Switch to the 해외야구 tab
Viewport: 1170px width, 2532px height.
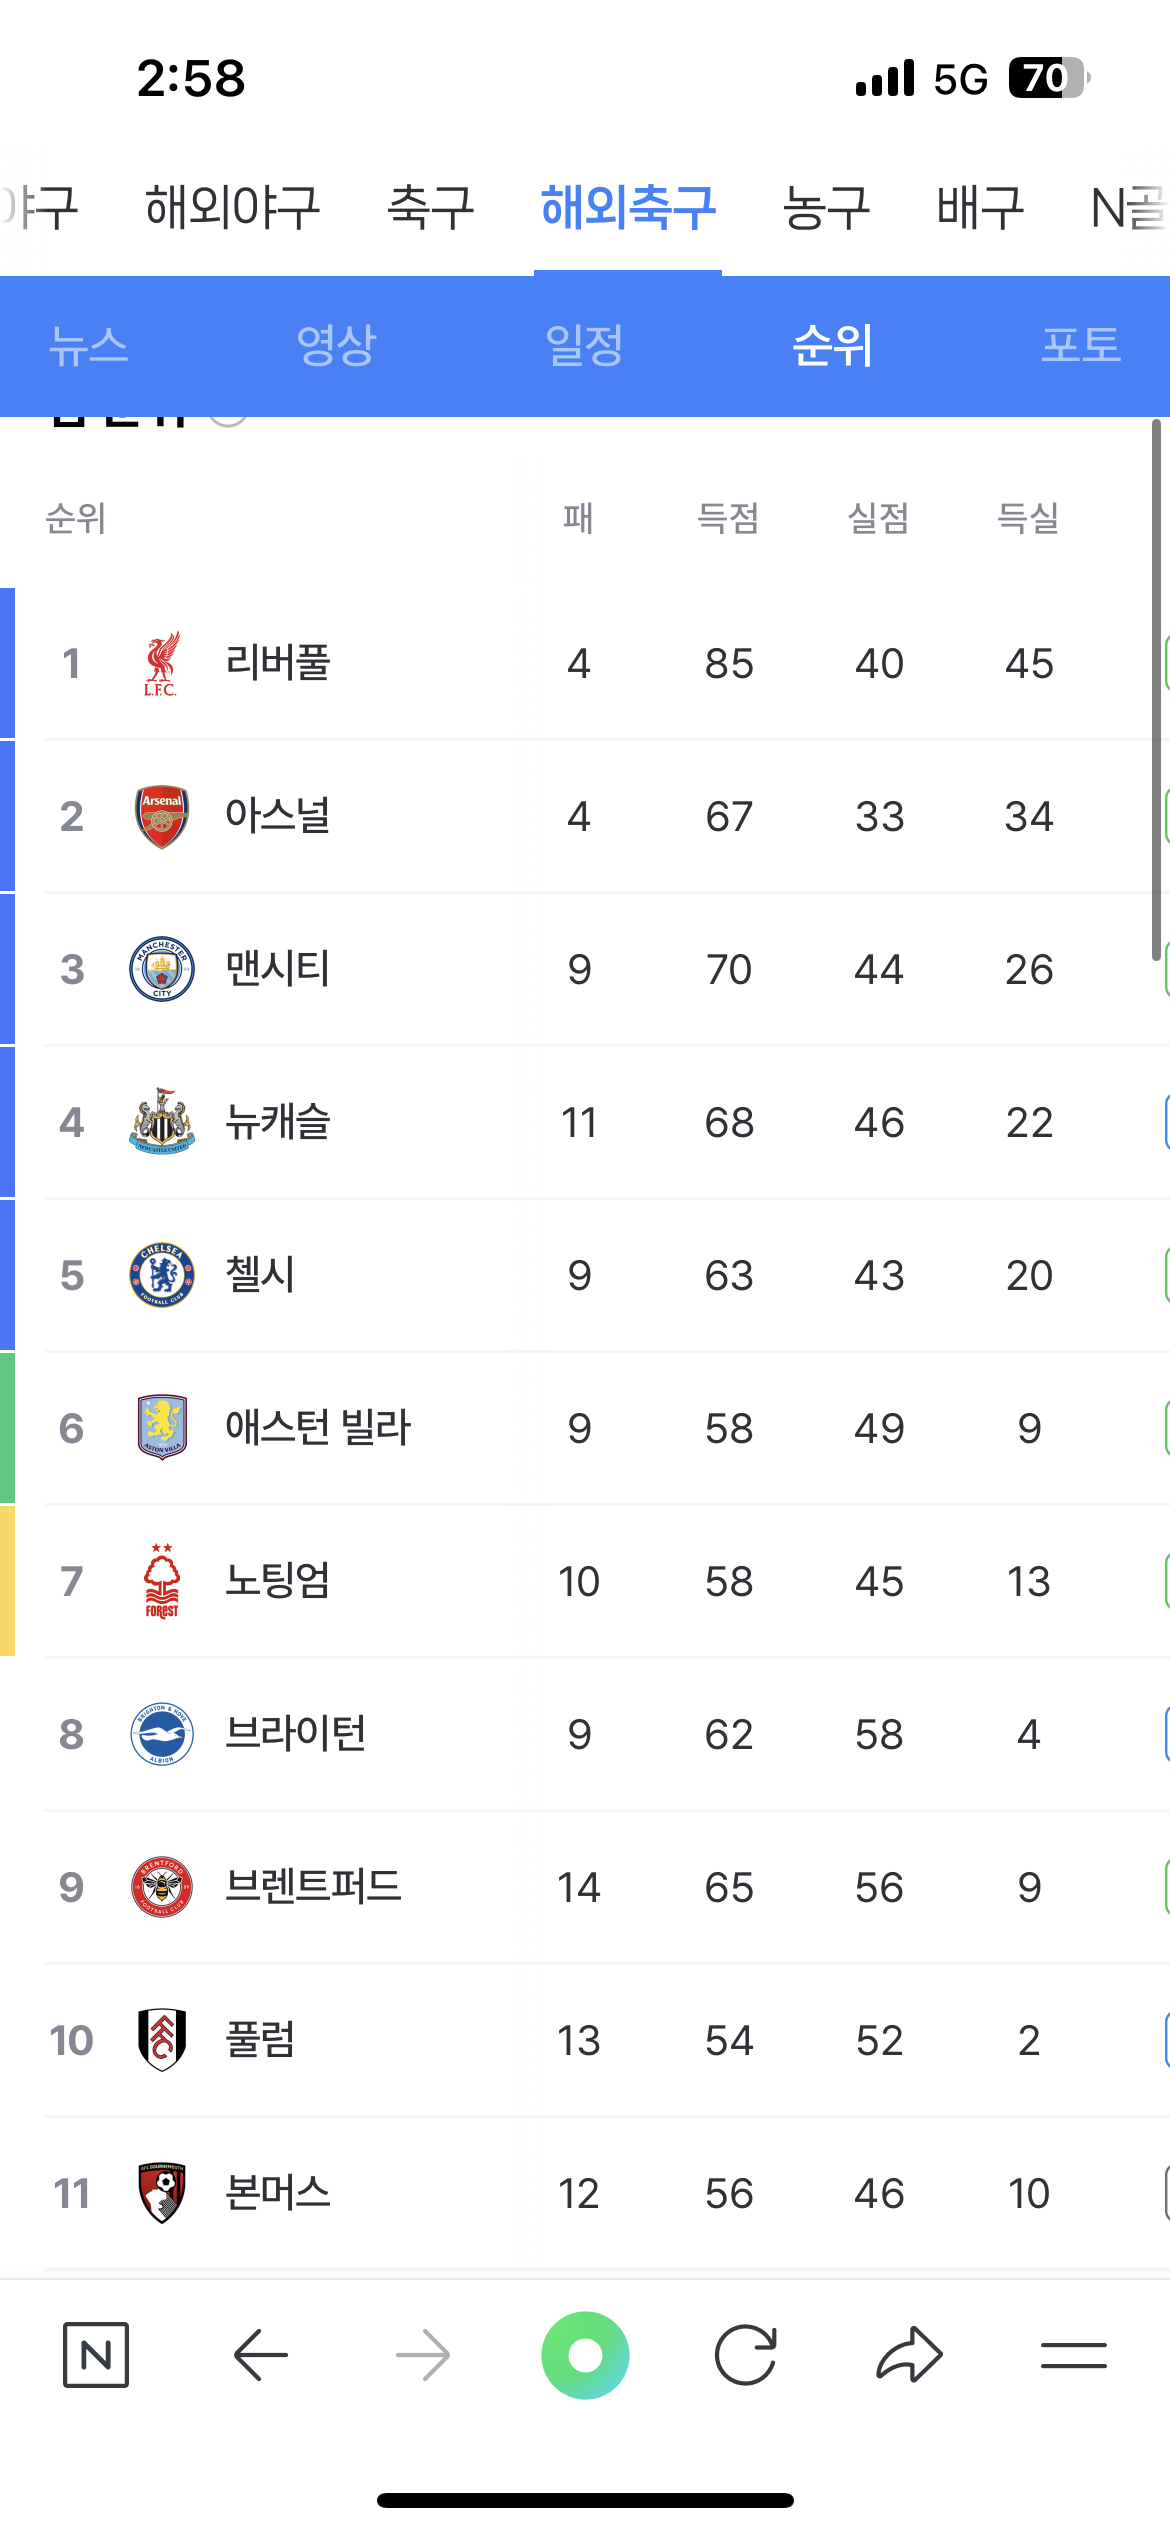[232, 207]
